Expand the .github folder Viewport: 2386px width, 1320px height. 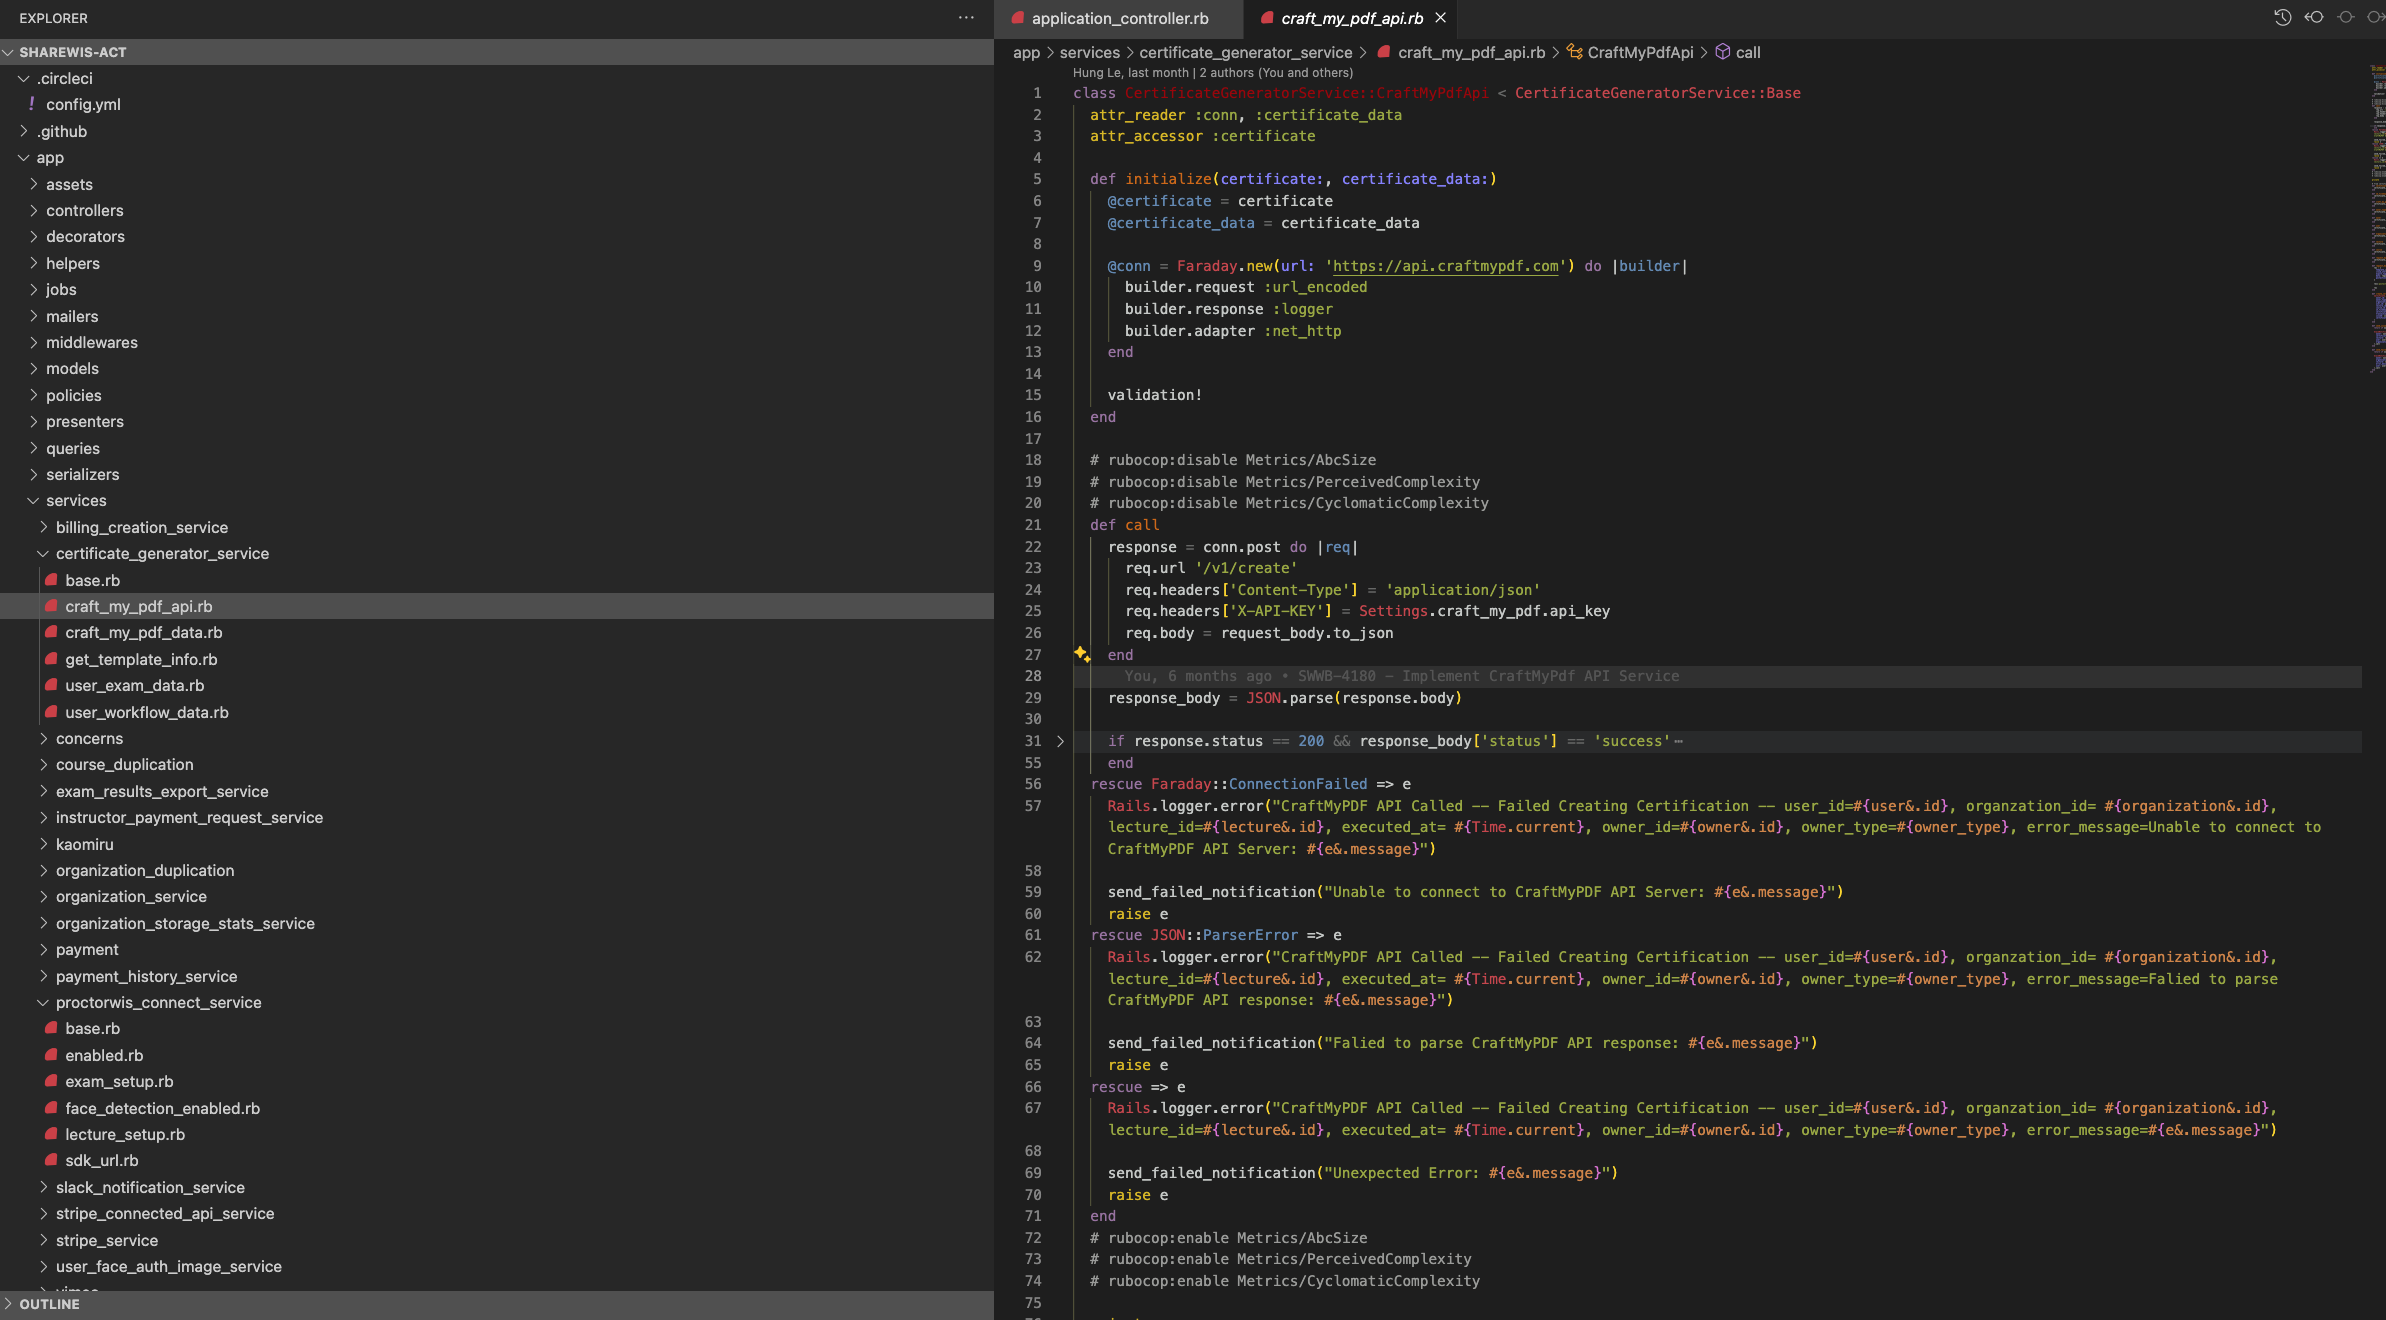pos(497,131)
